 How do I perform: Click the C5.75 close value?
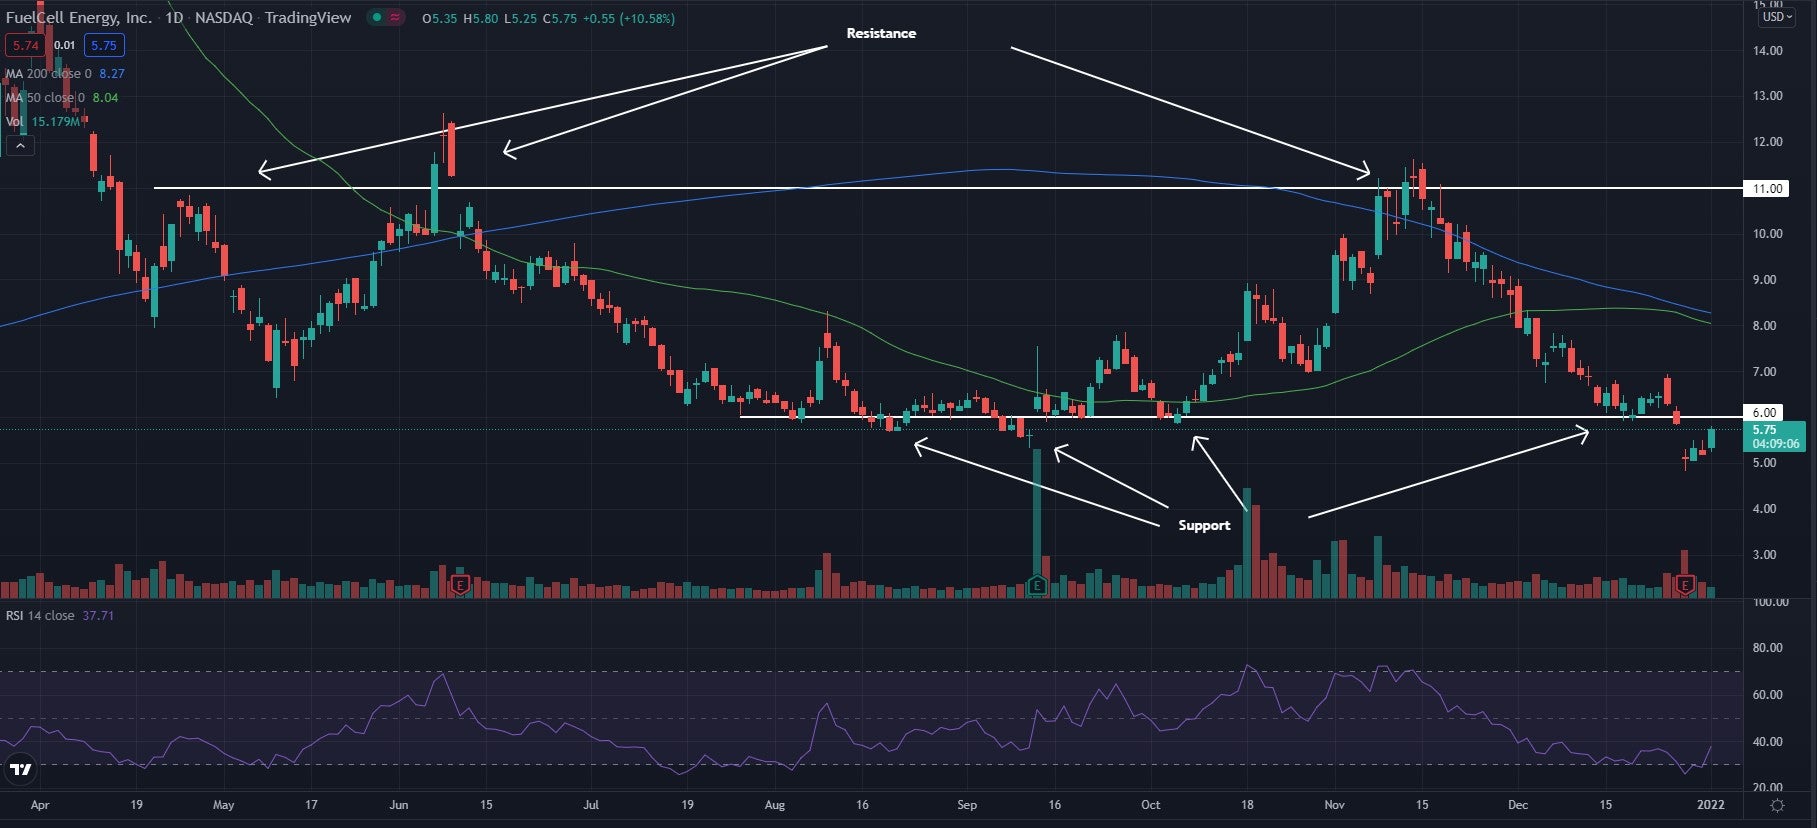point(560,18)
